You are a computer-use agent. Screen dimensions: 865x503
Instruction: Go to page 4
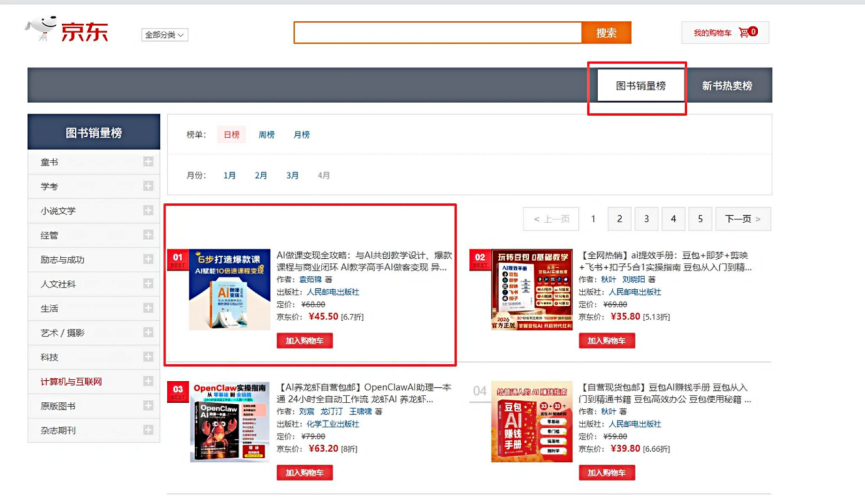tap(673, 219)
